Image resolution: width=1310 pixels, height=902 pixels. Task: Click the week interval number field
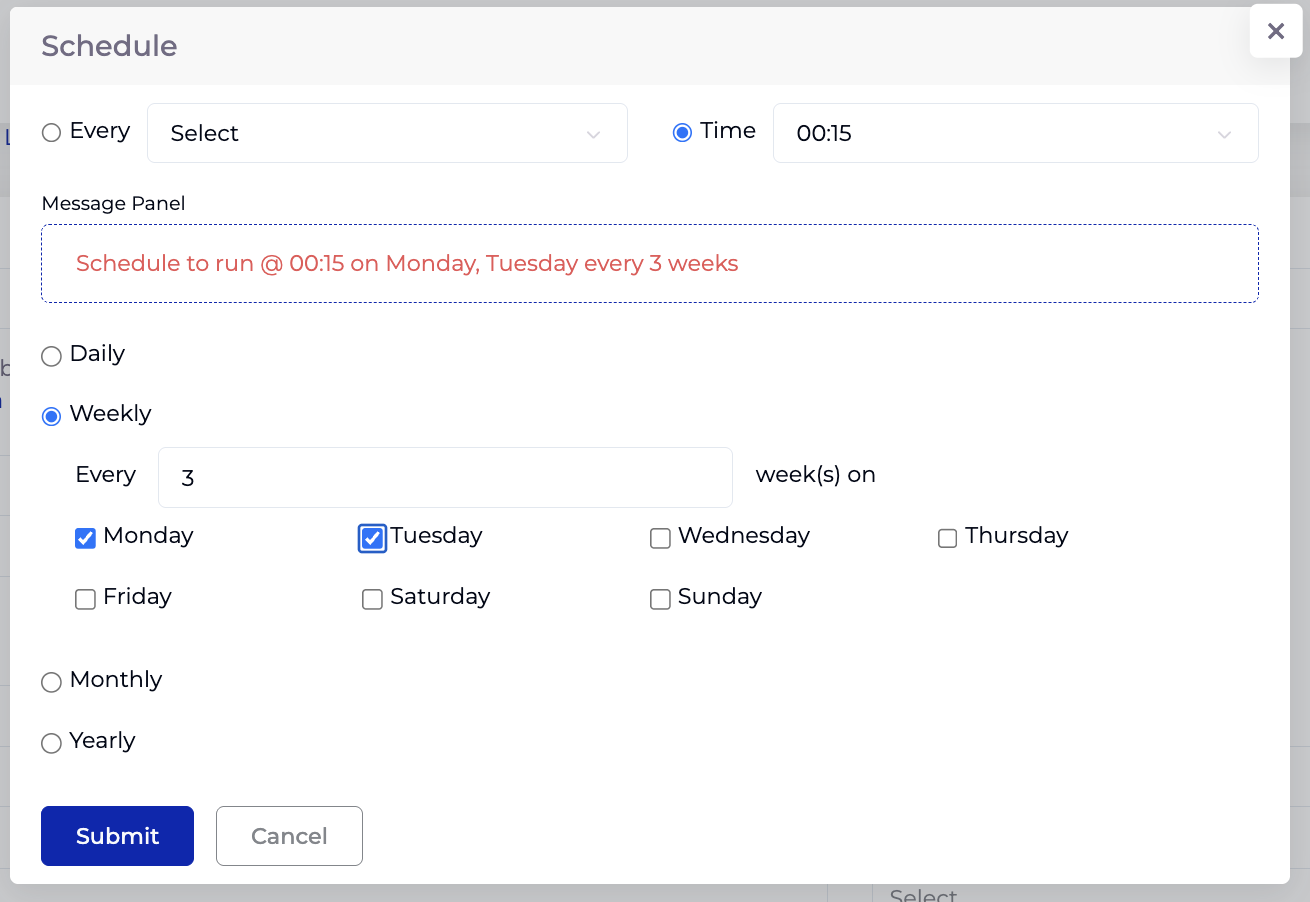point(445,477)
